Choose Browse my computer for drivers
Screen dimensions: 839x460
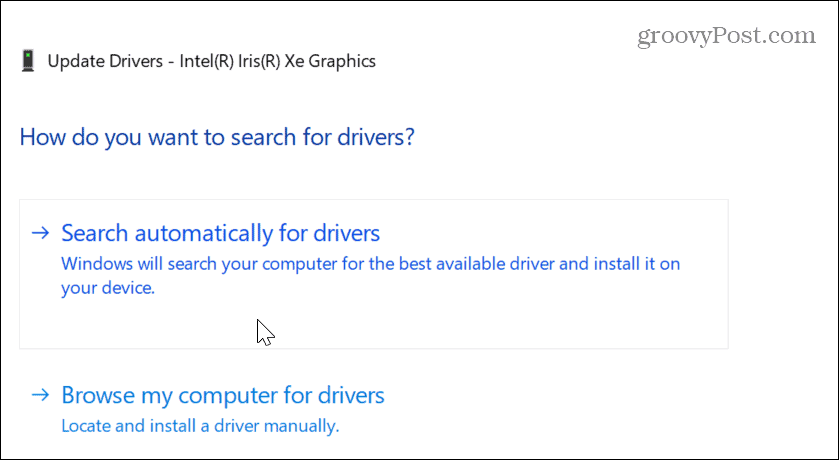223,395
